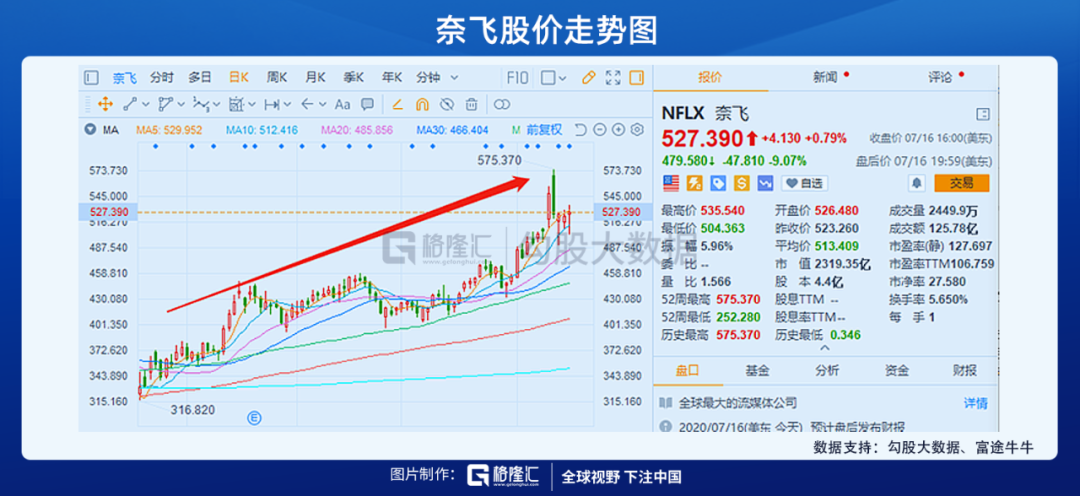The height and width of the screenshot is (496, 1080).
Task: Expand the range tool dropdown arrow
Action: pos(288,105)
